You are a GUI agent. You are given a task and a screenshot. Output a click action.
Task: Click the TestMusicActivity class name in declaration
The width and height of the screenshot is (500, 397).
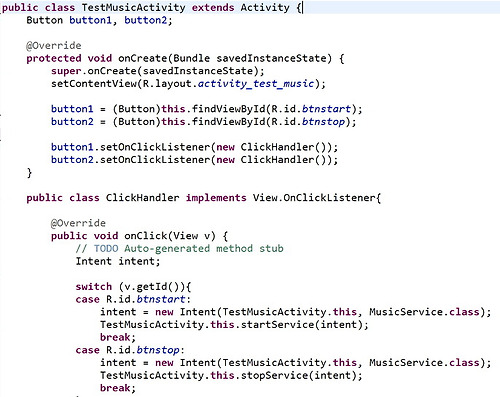[133, 7]
